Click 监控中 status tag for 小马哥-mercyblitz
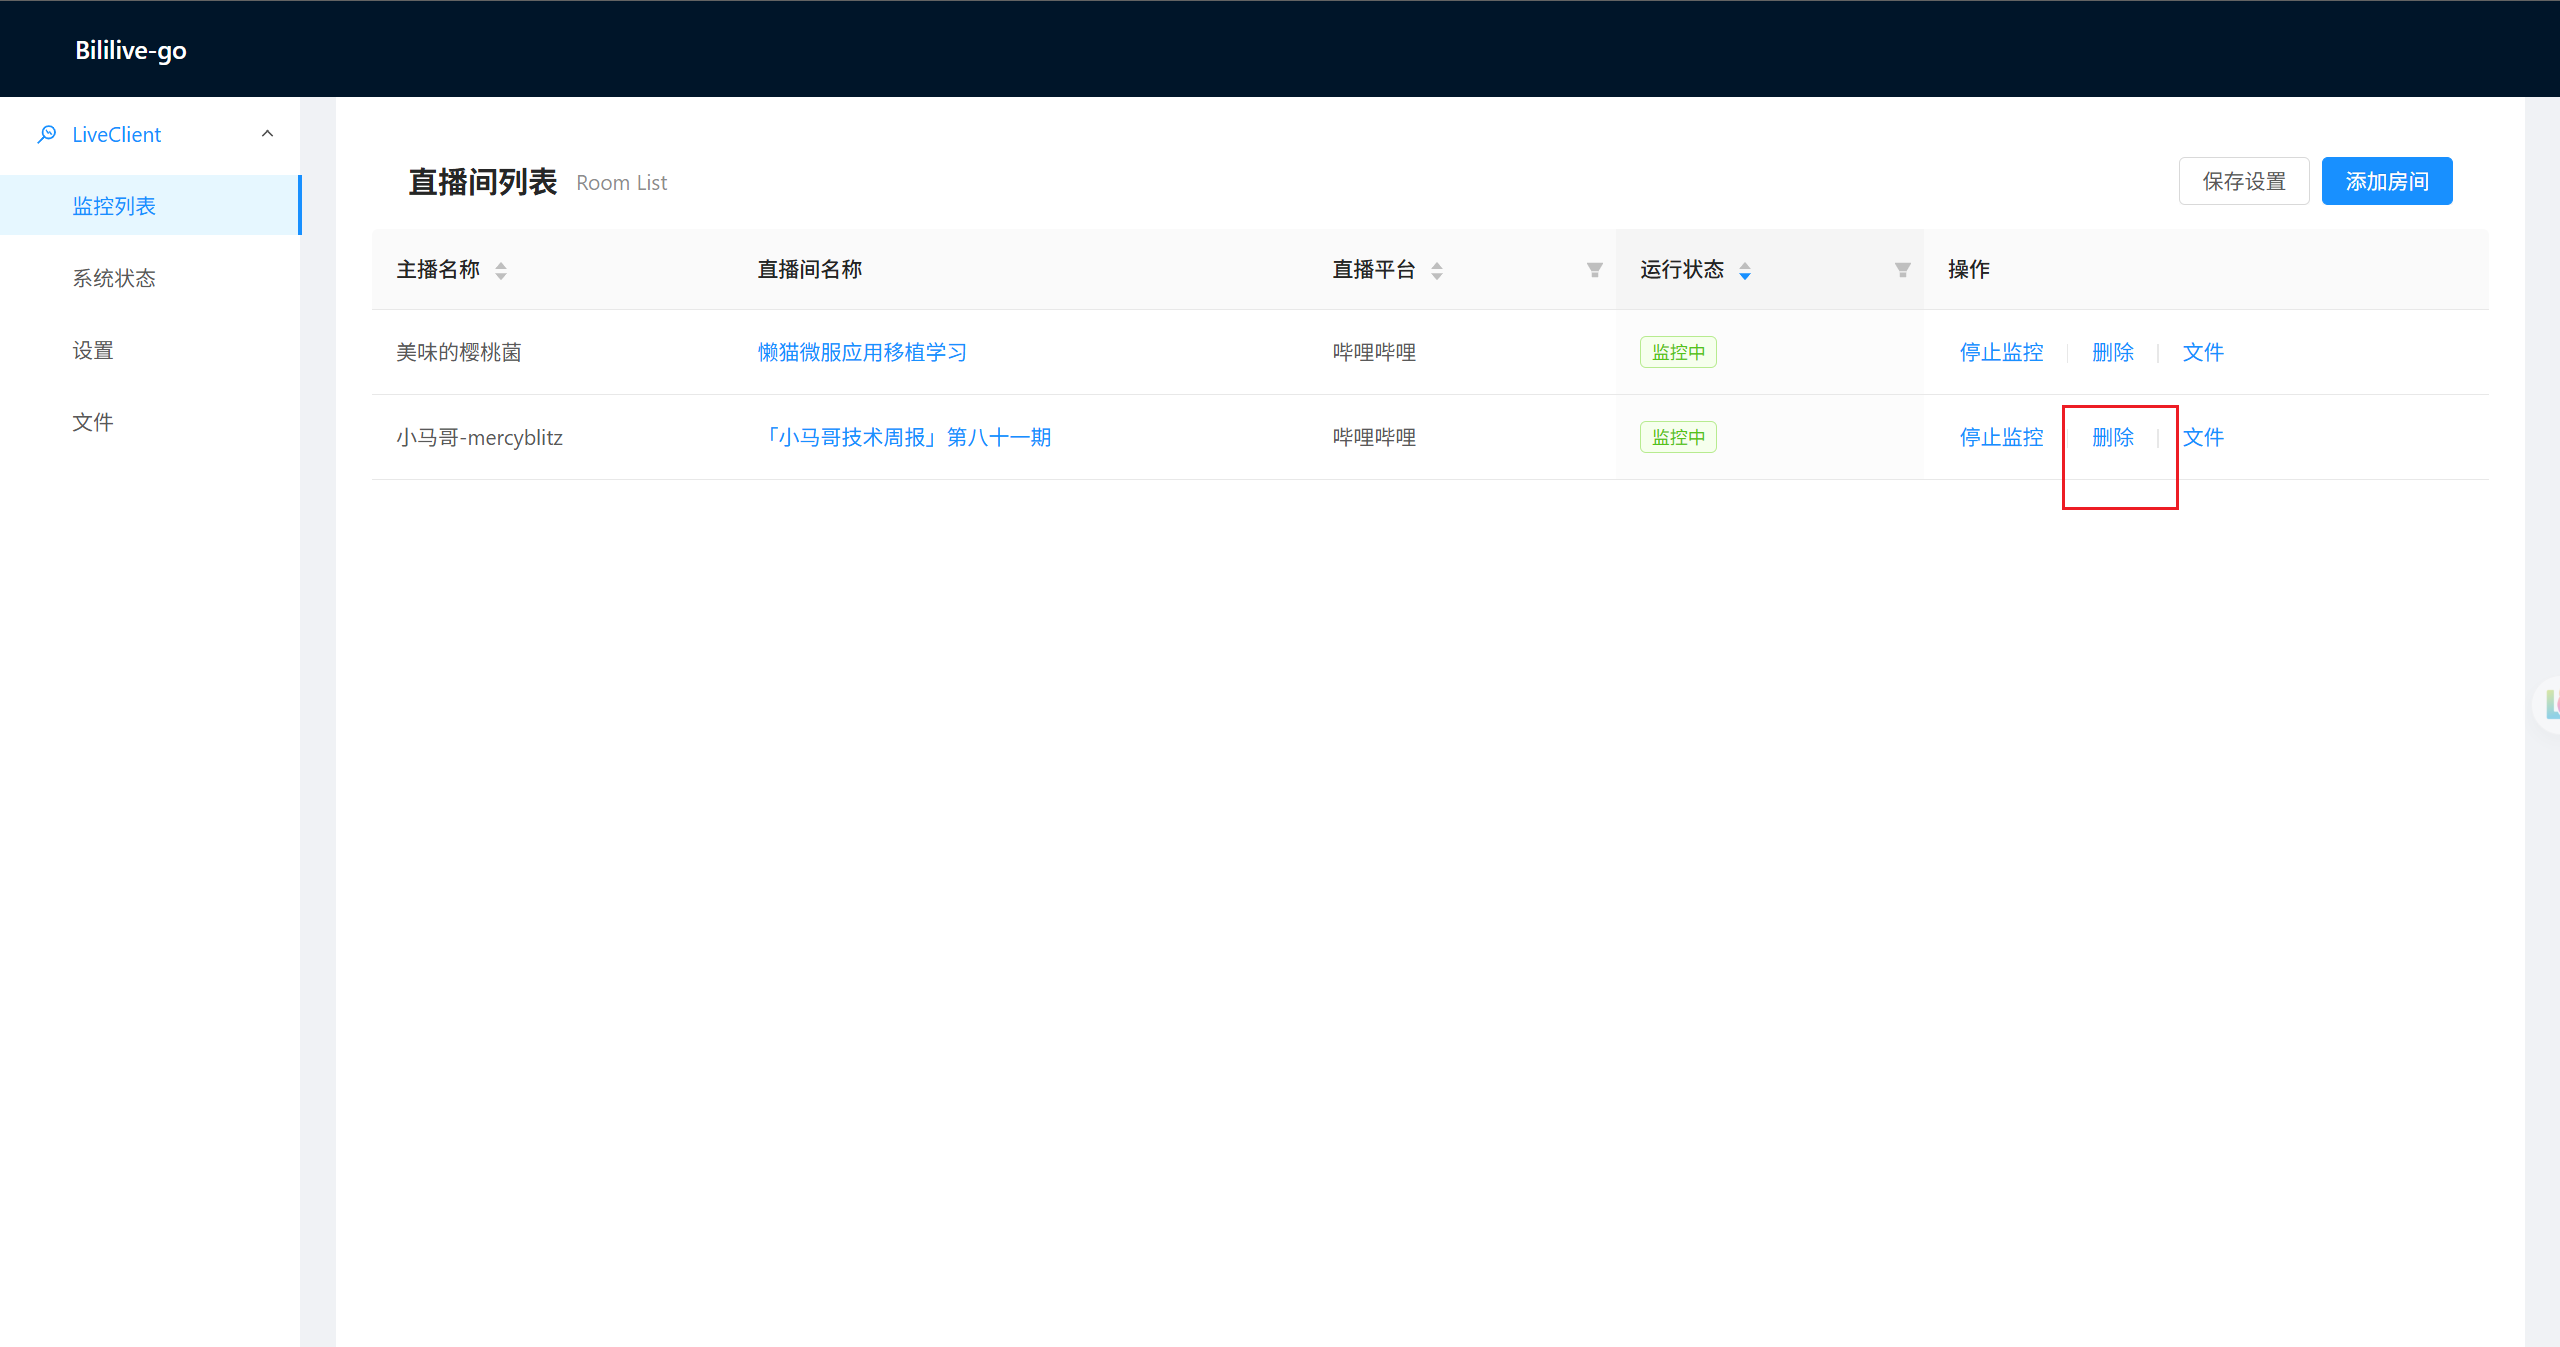The image size is (2560, 1347). point(1678,437)
